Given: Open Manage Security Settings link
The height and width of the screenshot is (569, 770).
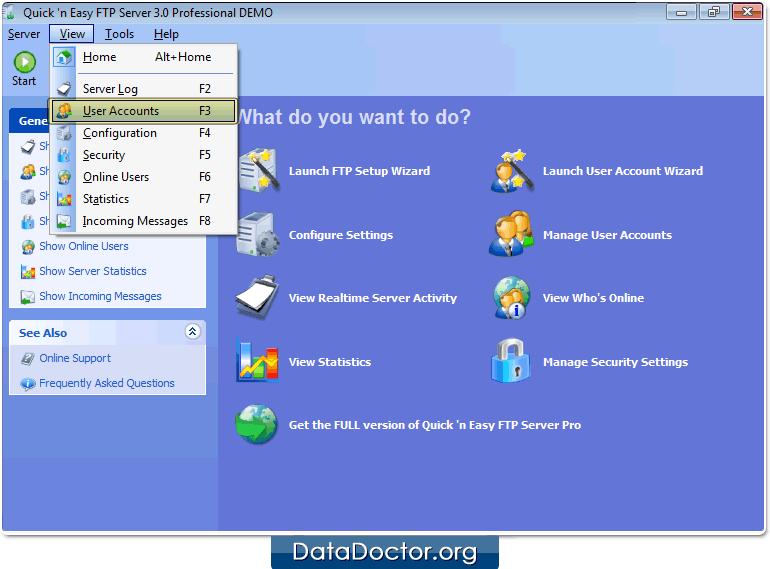Looking at the screenshot, I should click(x=615, y=362).
